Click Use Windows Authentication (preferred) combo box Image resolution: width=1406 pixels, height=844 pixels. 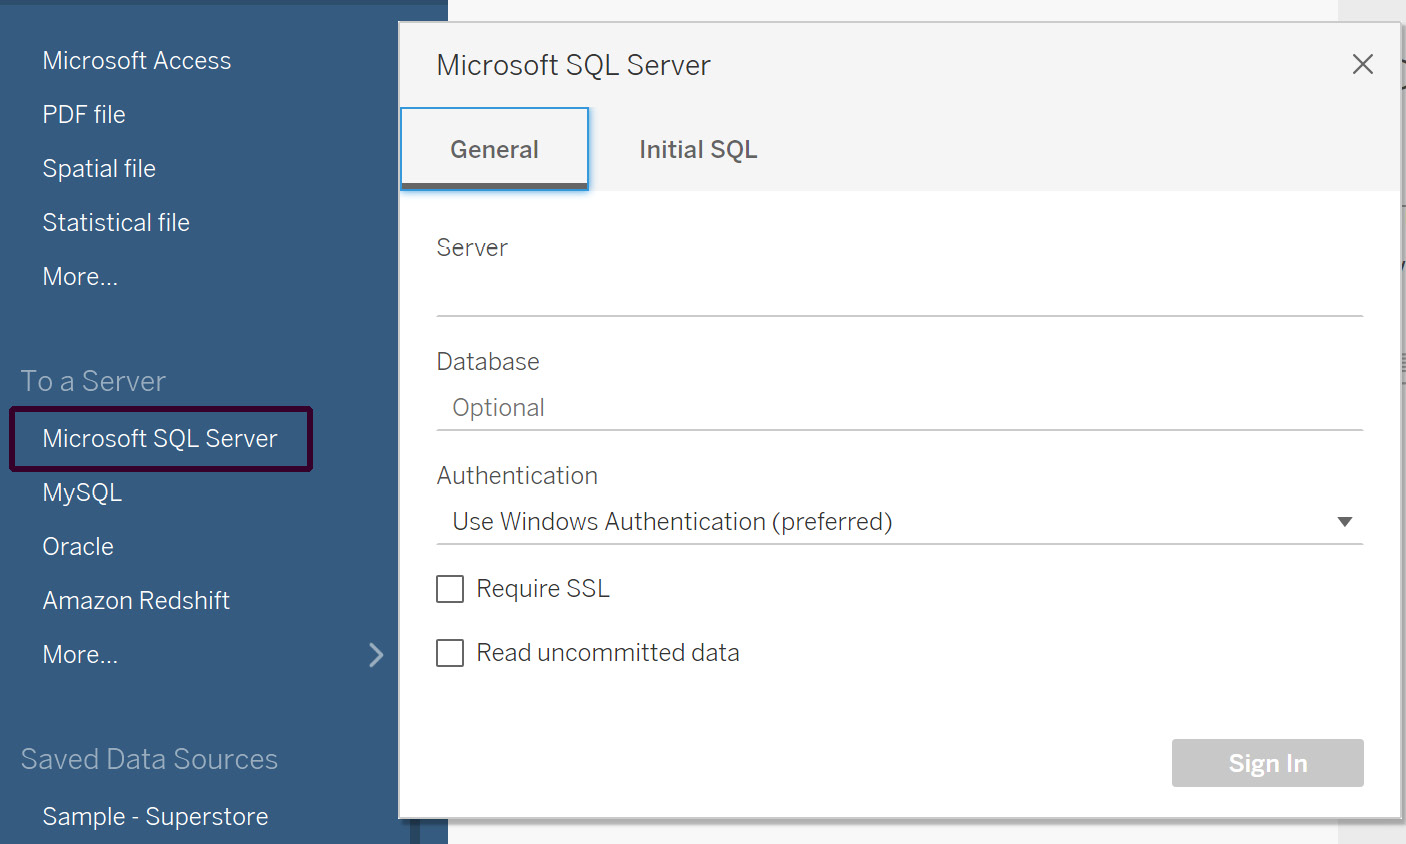coord(900,522)
